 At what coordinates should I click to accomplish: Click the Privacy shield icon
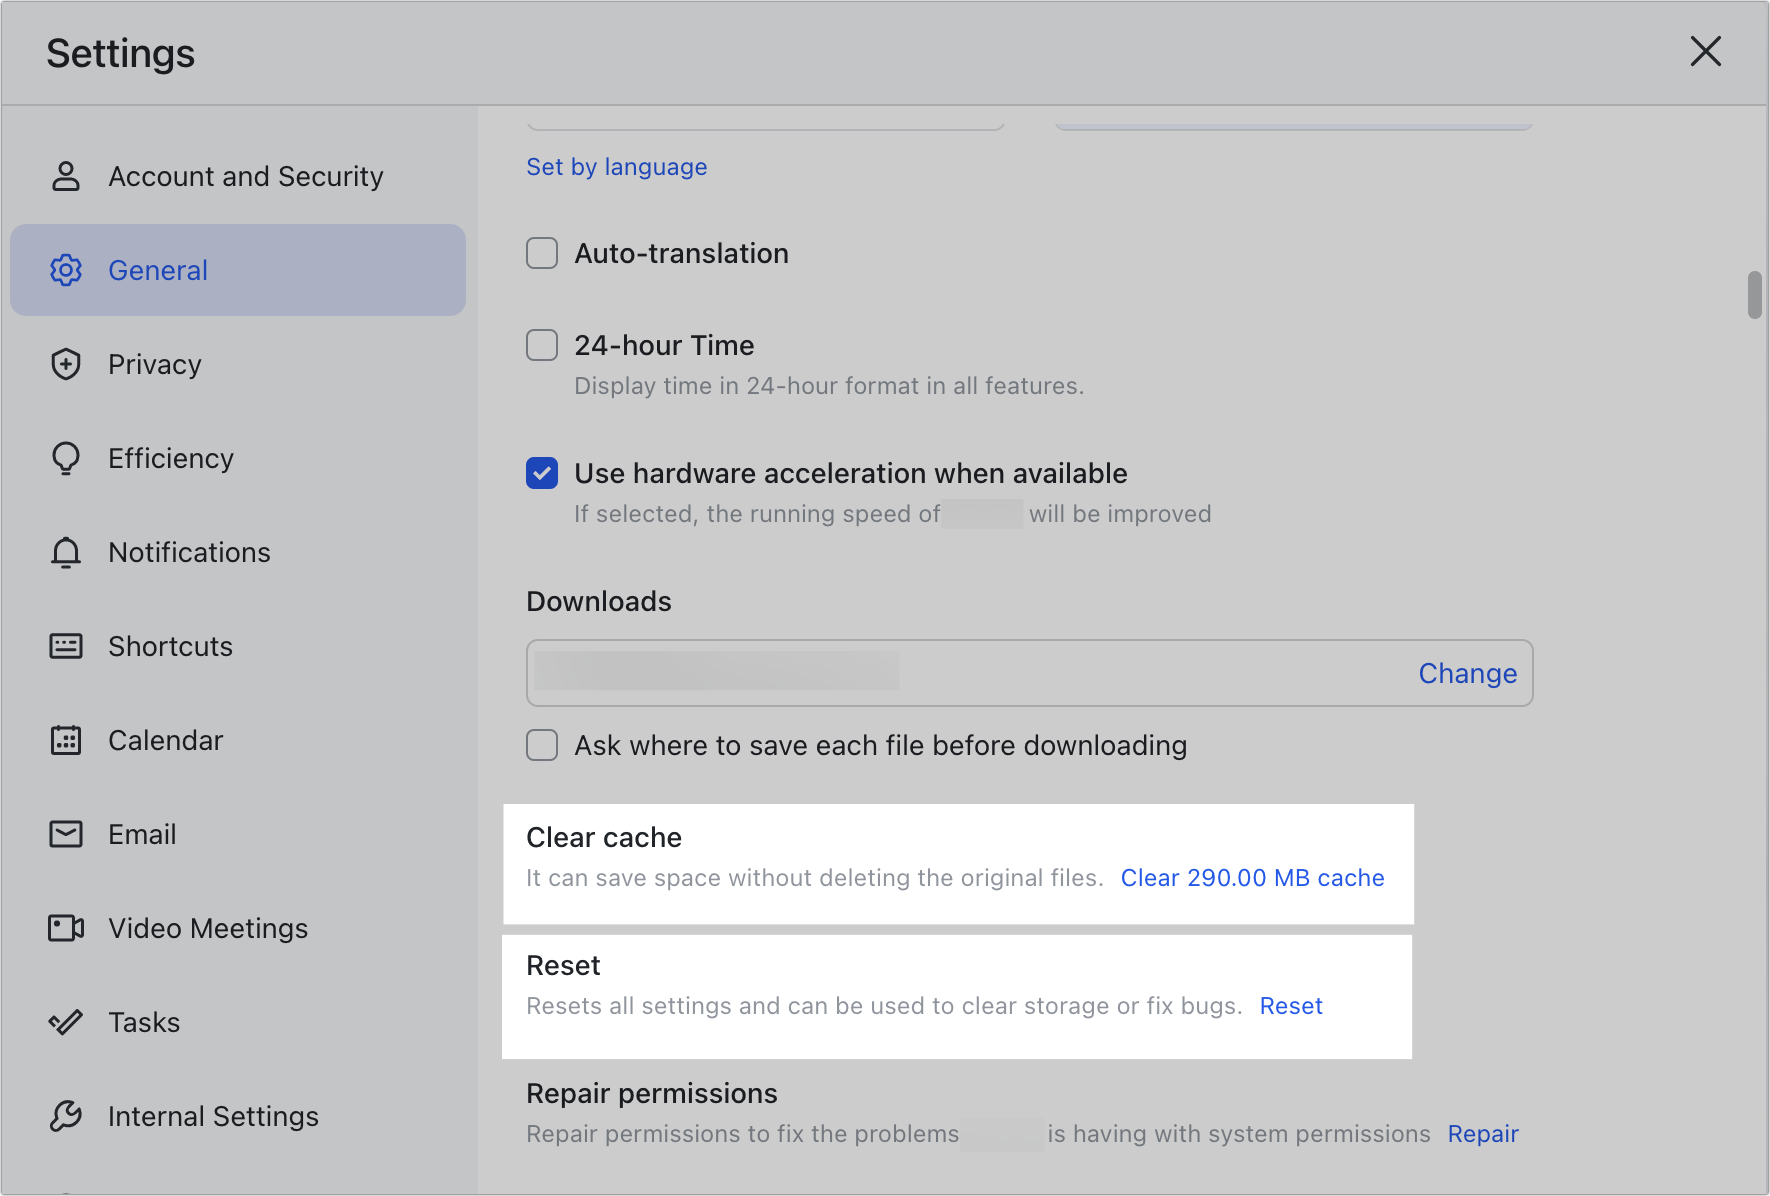click(66, 364)
